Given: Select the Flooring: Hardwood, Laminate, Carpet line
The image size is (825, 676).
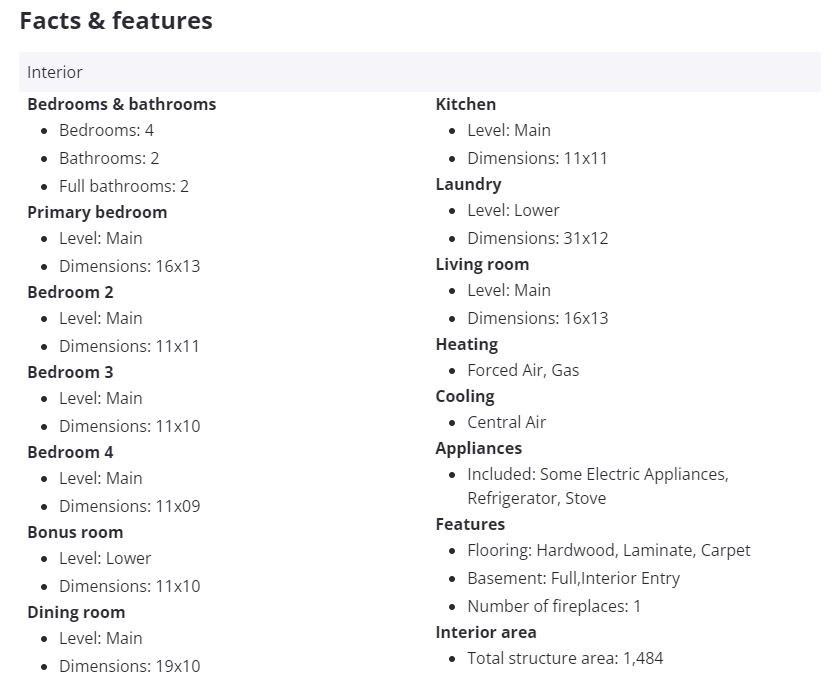Looking at the screenshot, I should pyautogui.click(x=608, y=550).
